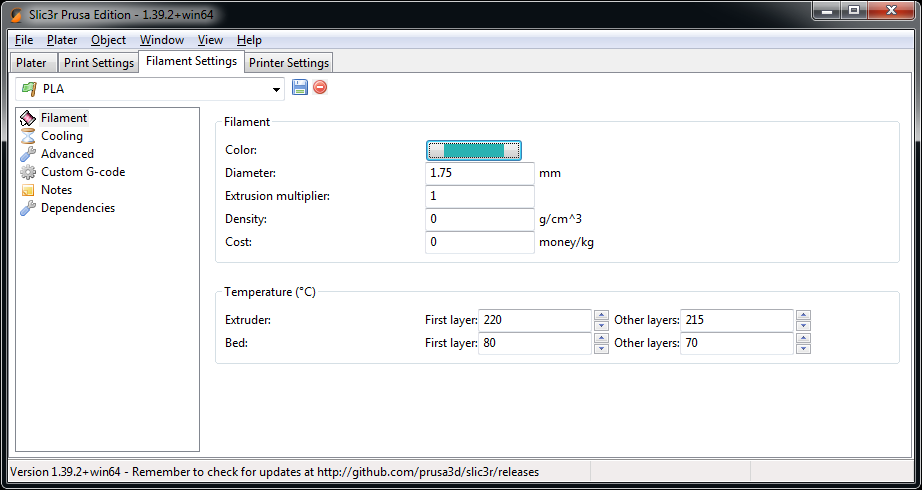
Task: Click the Extrusion multiplier input field
Action: click(480, 196)
